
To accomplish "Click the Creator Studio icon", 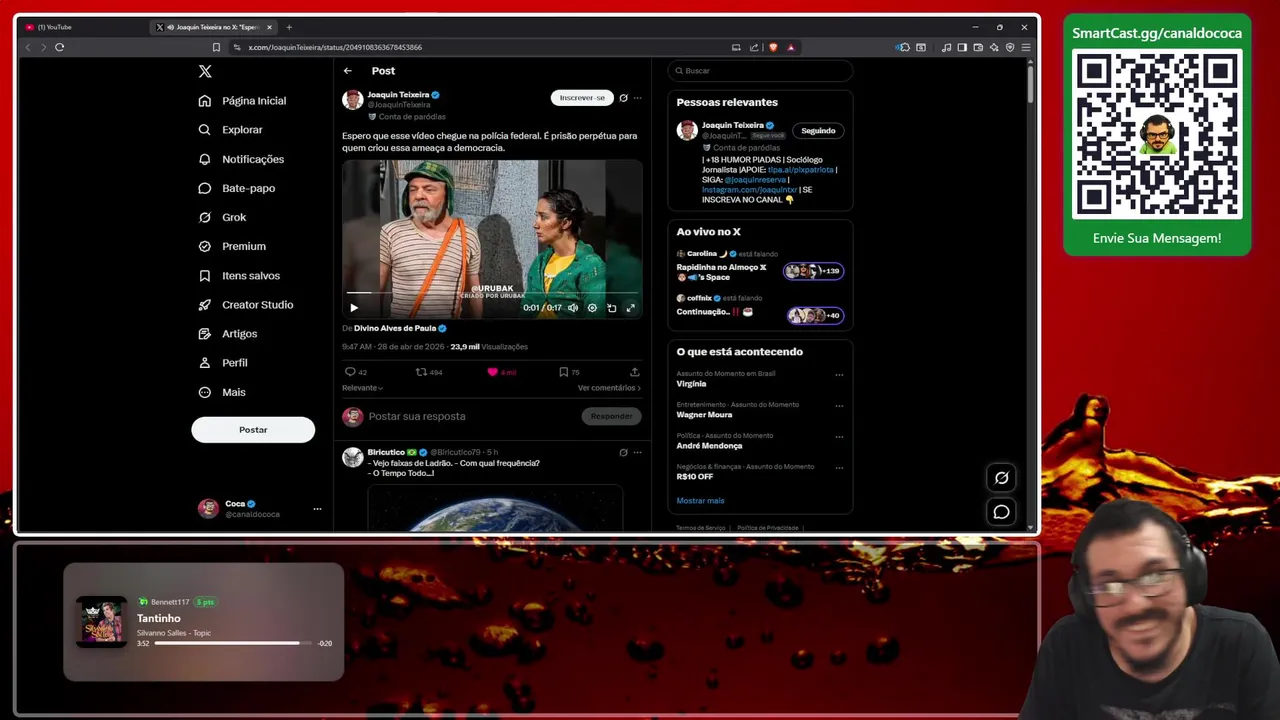I will [x=205, y=304].
